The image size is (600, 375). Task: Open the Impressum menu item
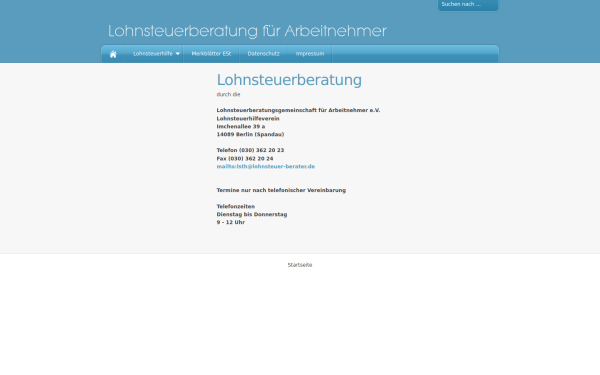click(310, 54)
